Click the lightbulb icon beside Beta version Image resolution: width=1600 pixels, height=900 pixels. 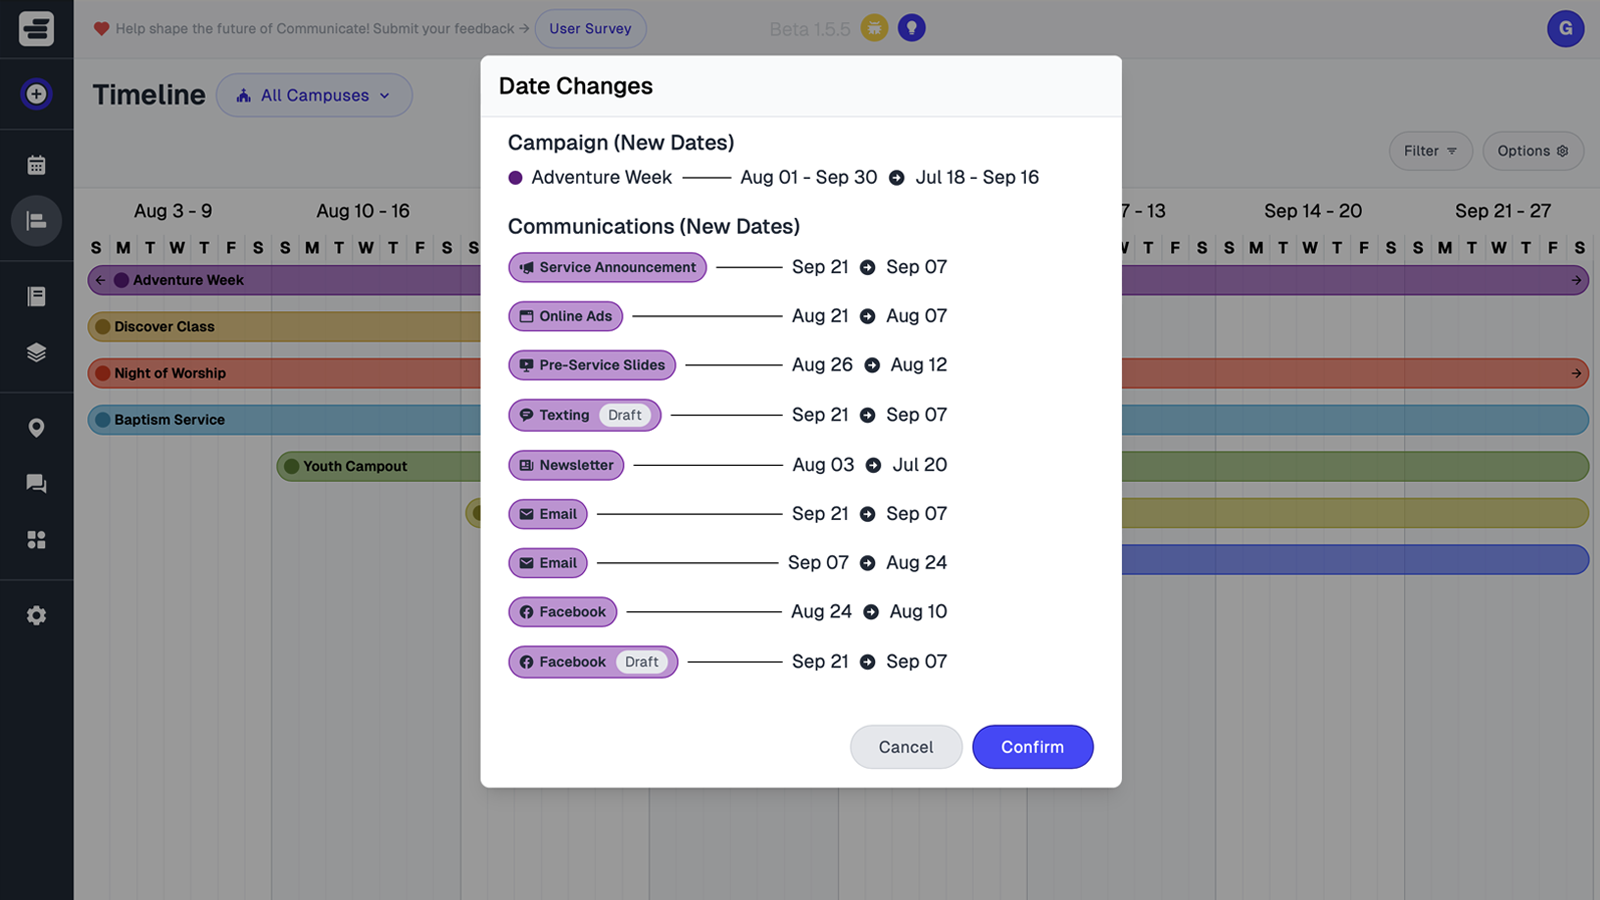911,28
